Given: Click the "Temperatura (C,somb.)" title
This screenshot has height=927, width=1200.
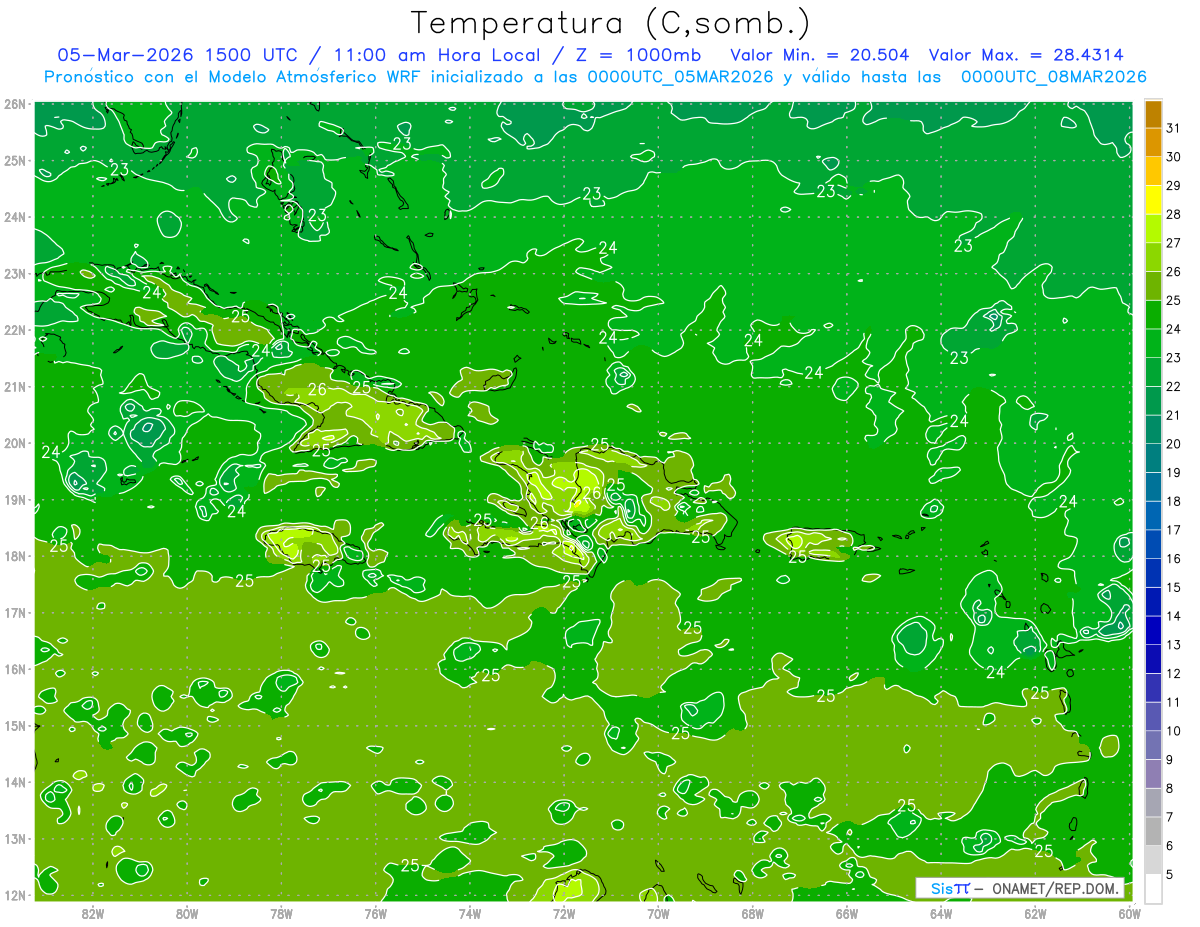Looking at the screenshot, I should tap(611, 24).
